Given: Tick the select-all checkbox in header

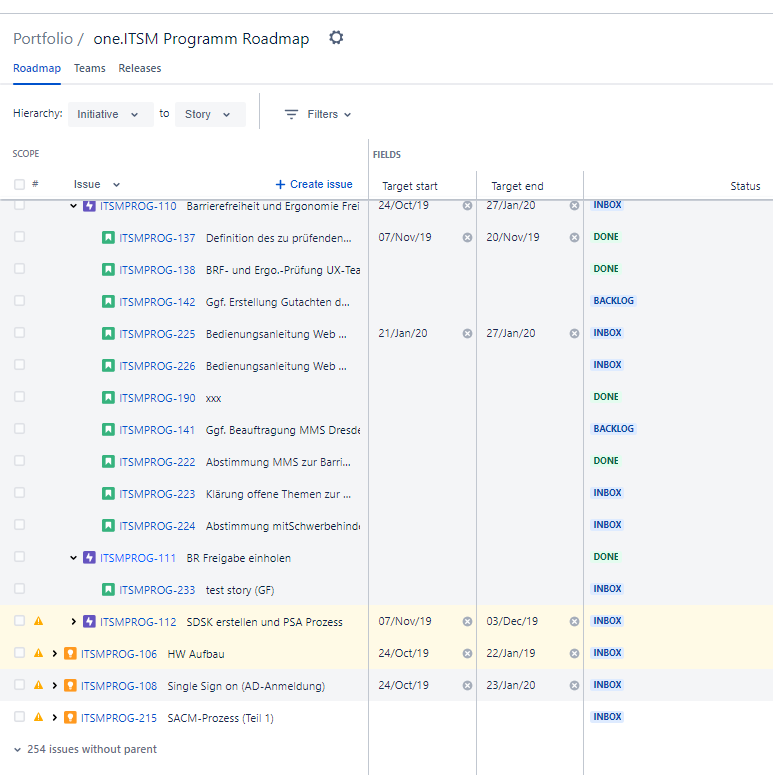Looking at the screenshot, I should click(x=19, y=184).
